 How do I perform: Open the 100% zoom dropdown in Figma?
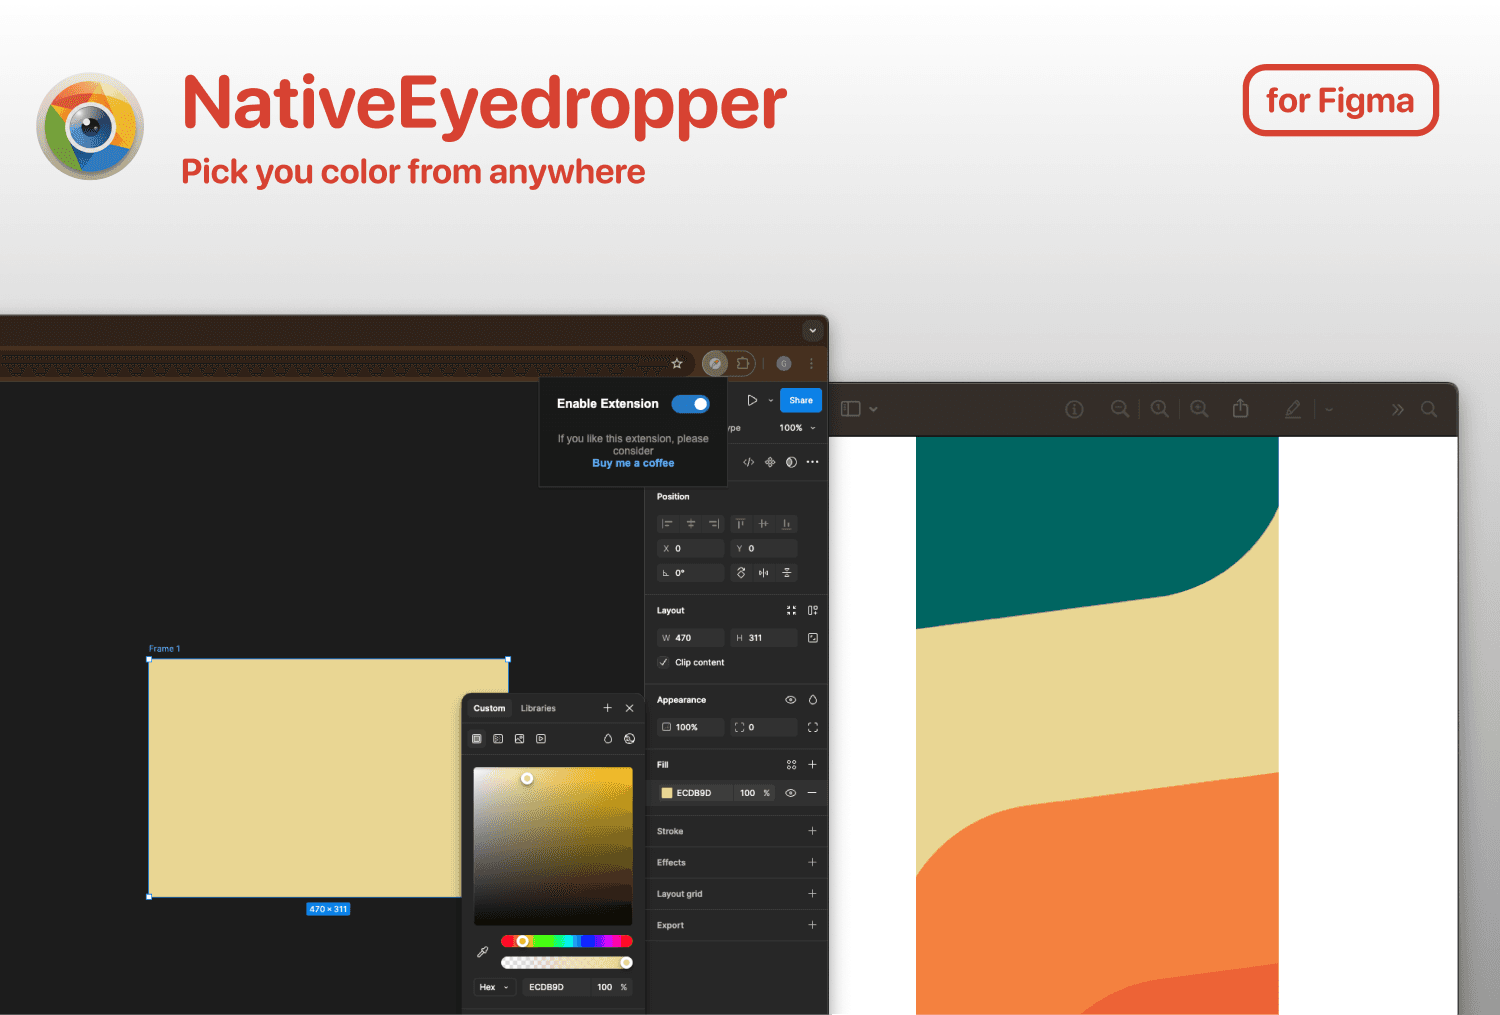797,427
